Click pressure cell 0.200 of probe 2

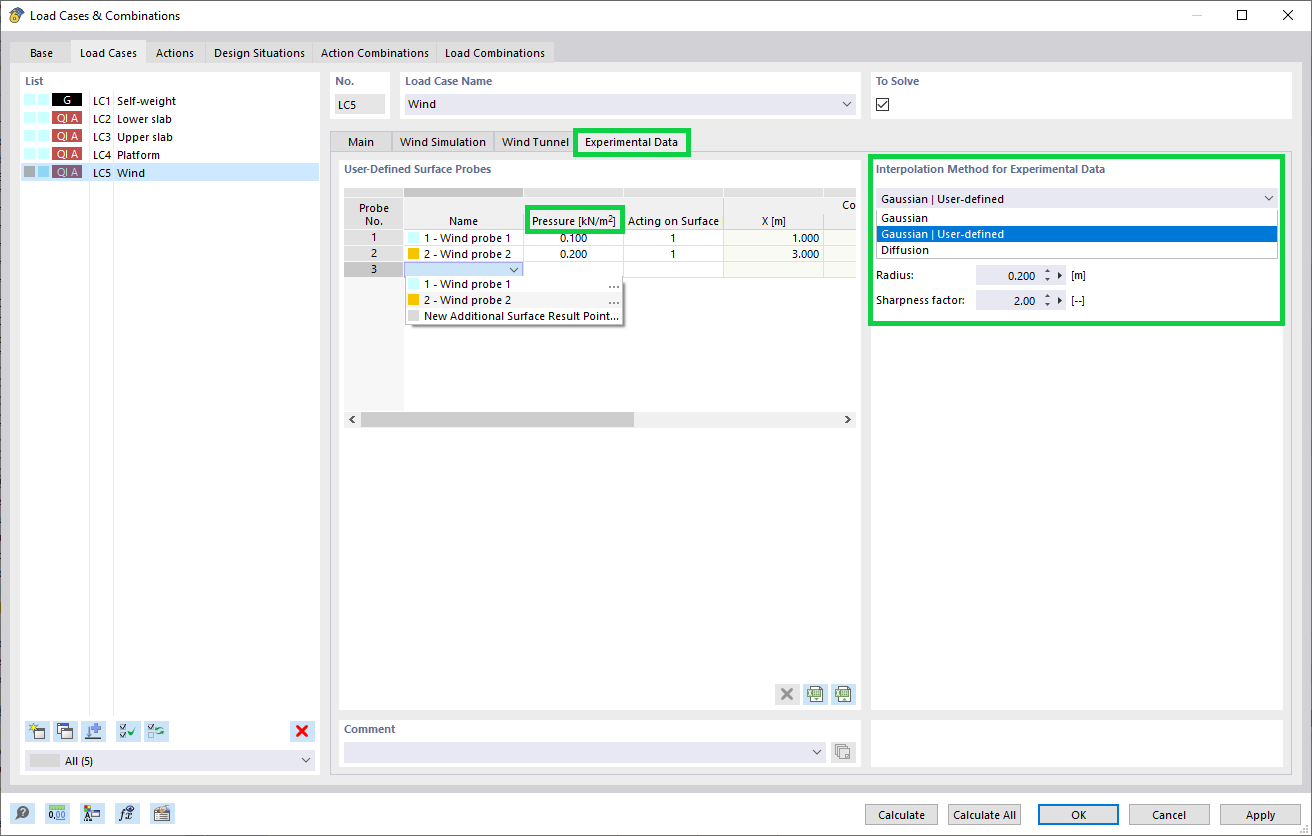[573, 254]
